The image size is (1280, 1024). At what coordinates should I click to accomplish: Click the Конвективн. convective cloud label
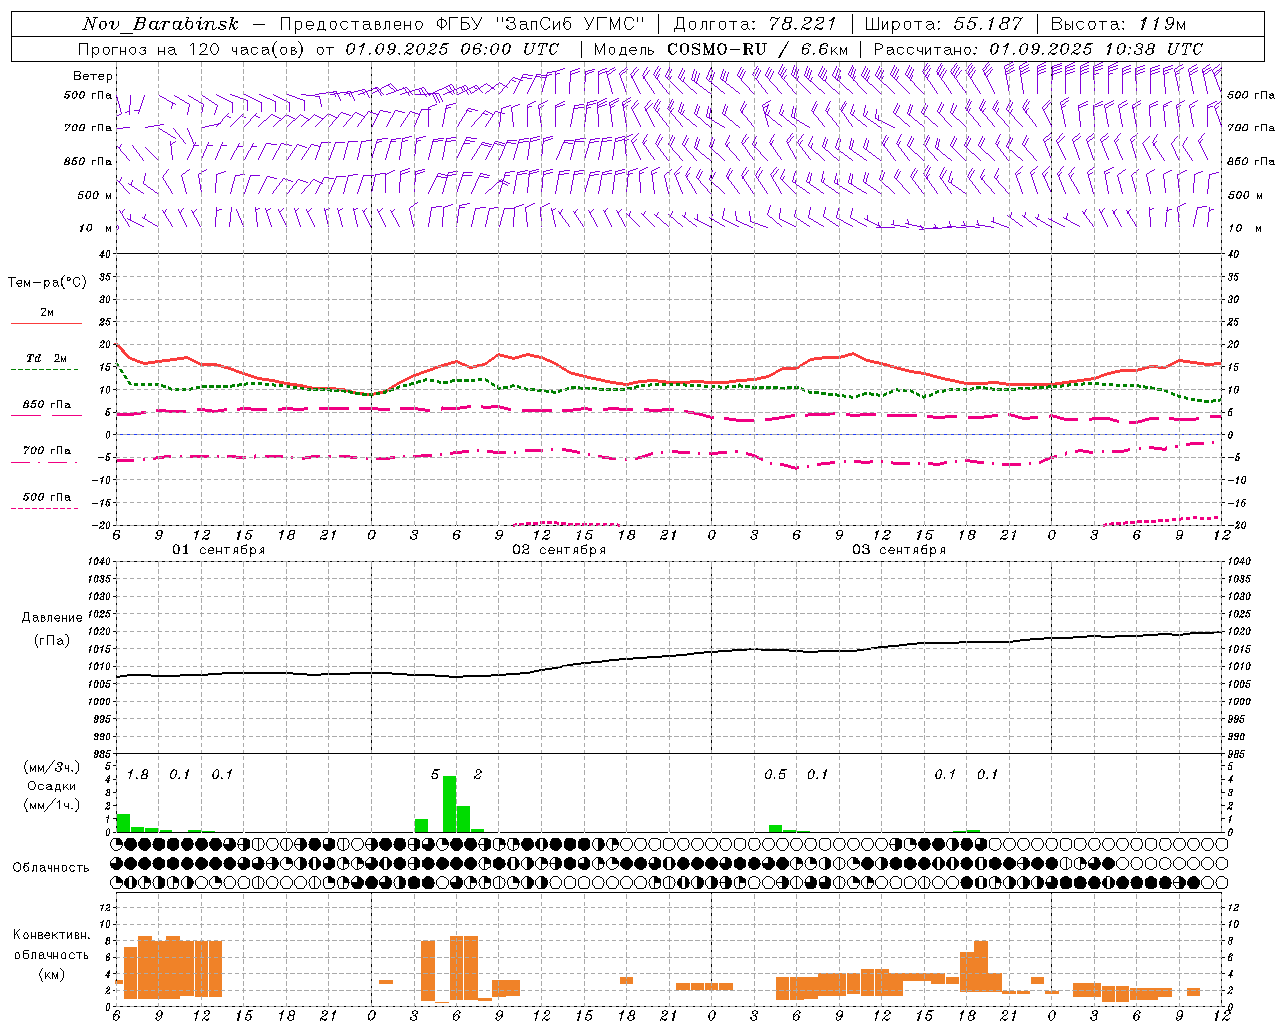pyautogui.click(x=52, y=935)
